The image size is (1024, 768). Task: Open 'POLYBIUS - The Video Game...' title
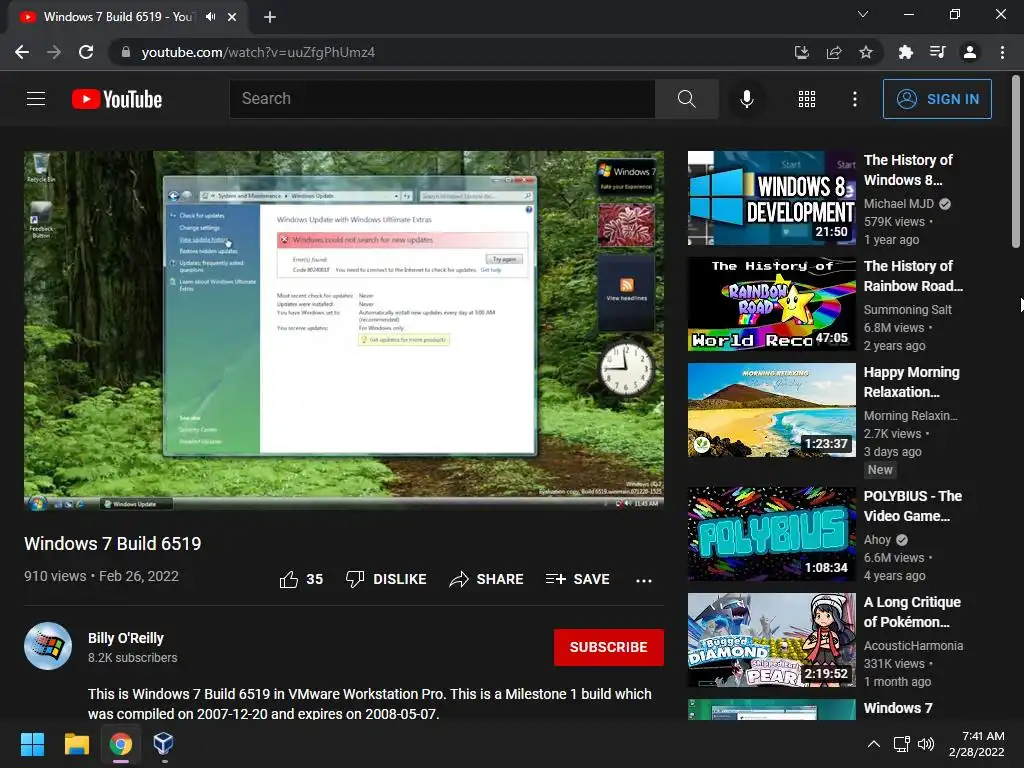(x=912, y=505)
